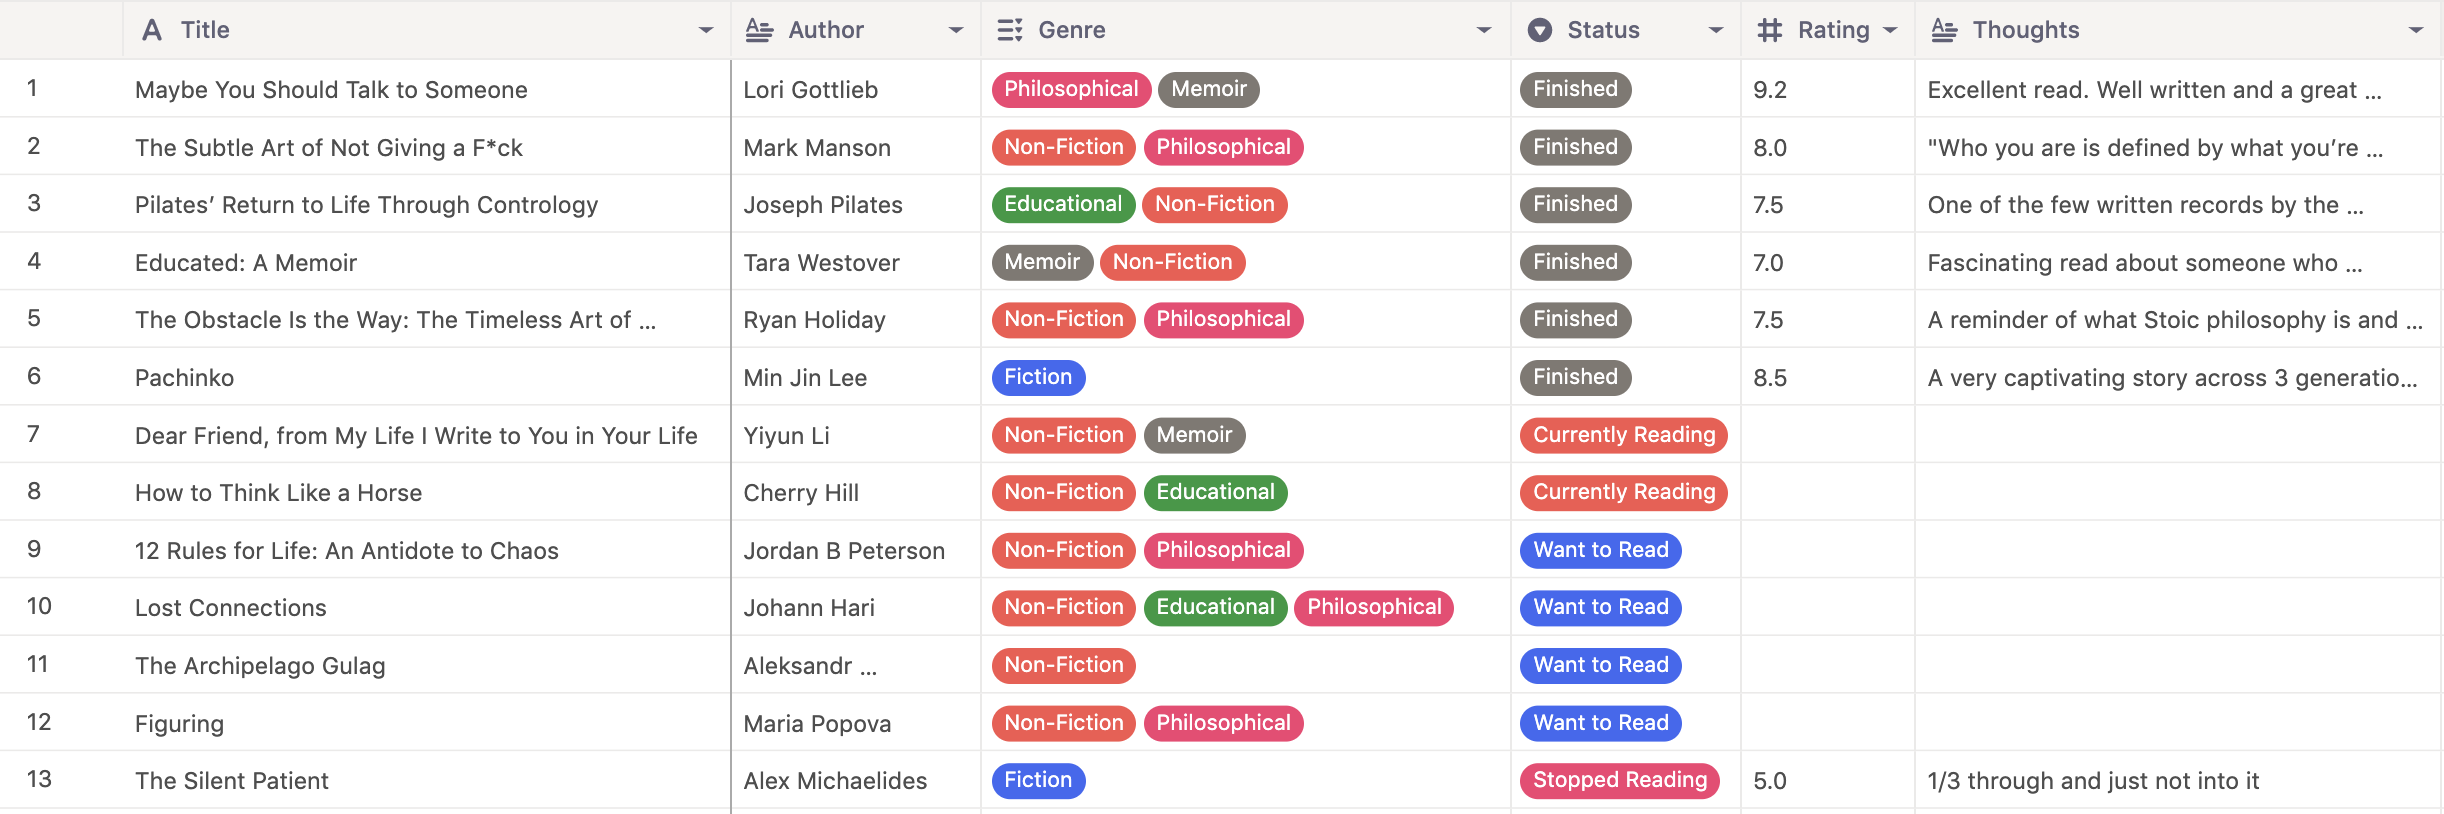Click Stopped Reading status for The Silent Patient
2444x814 pixels.
pyautogui.click(x=1620, y=780)
